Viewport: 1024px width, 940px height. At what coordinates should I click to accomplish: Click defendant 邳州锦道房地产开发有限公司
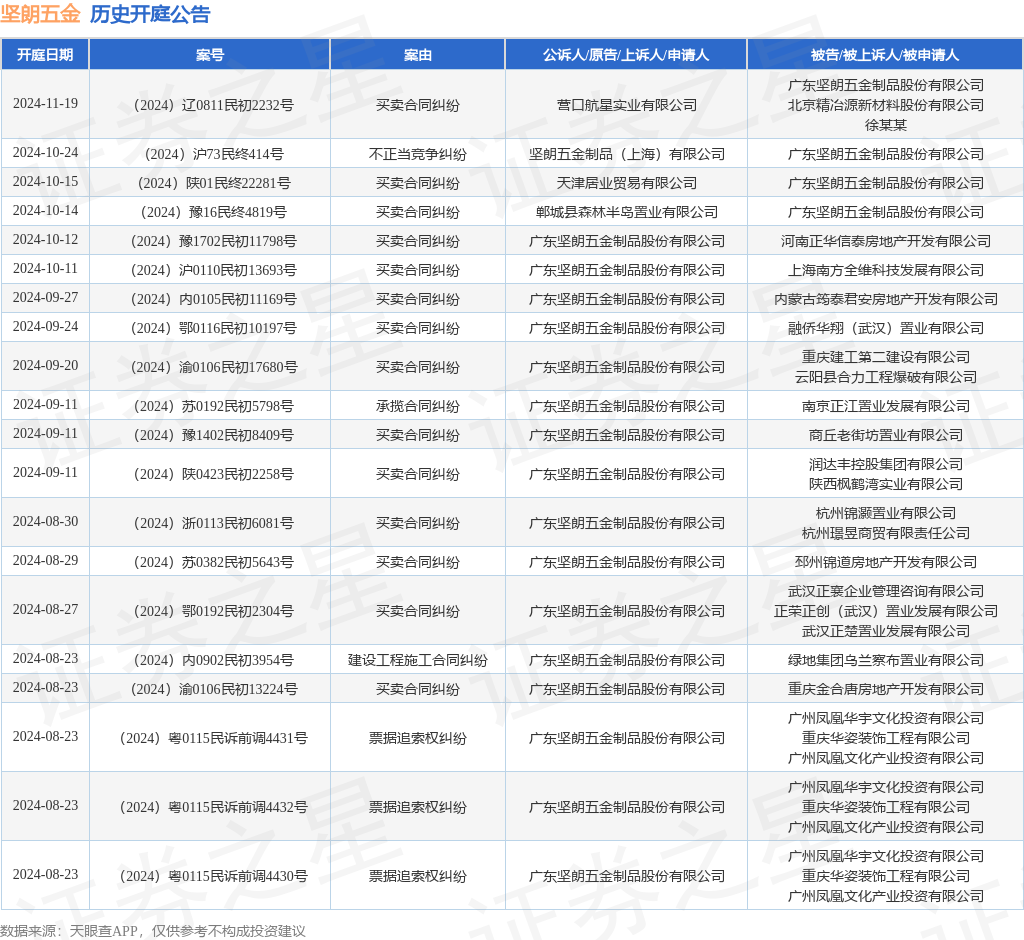pos(886,562)
